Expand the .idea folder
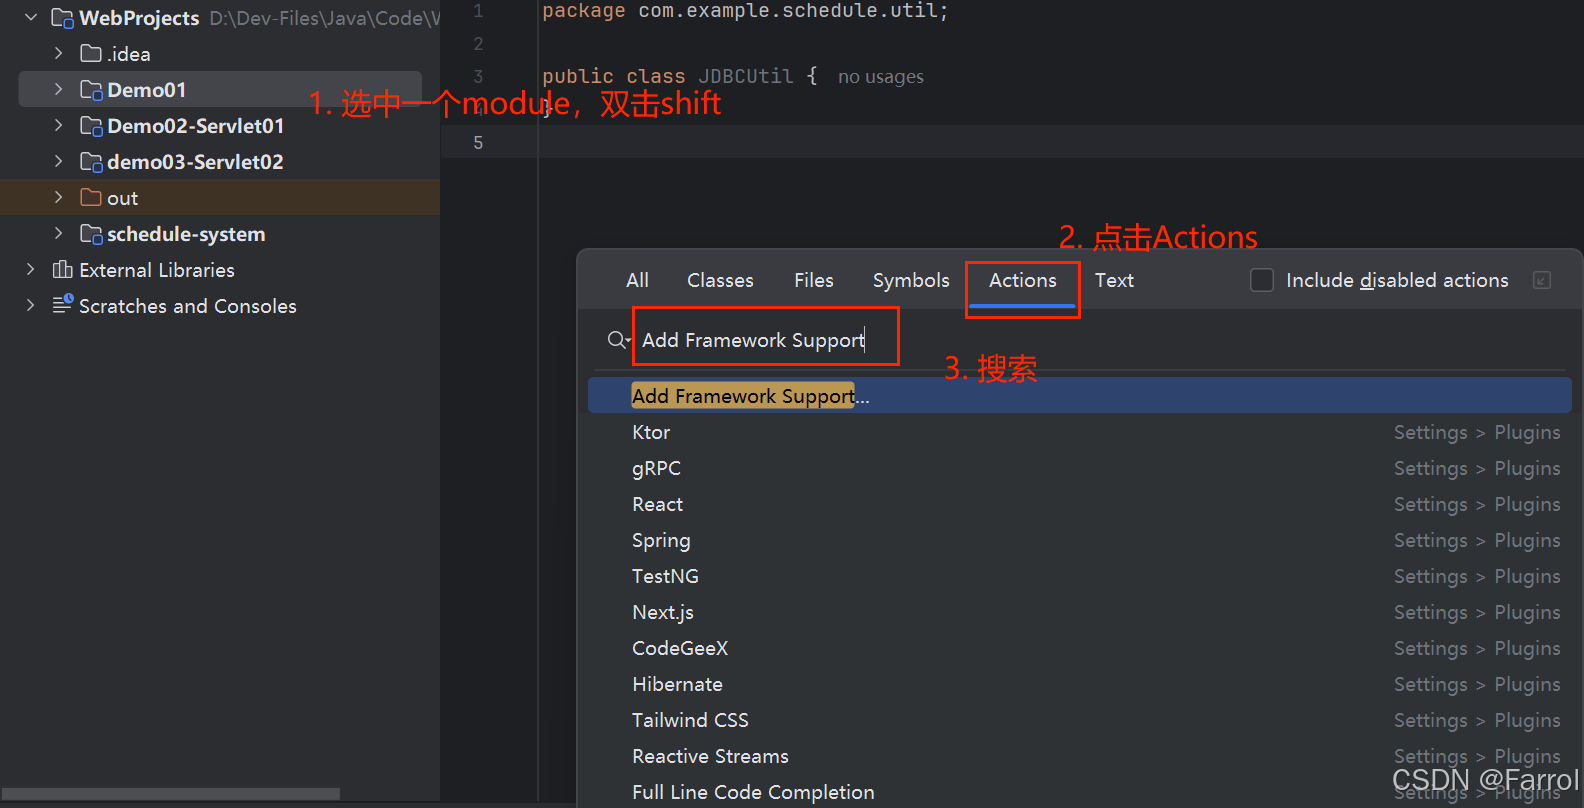This screenshot has height=808, width=1584. (58, 53)
